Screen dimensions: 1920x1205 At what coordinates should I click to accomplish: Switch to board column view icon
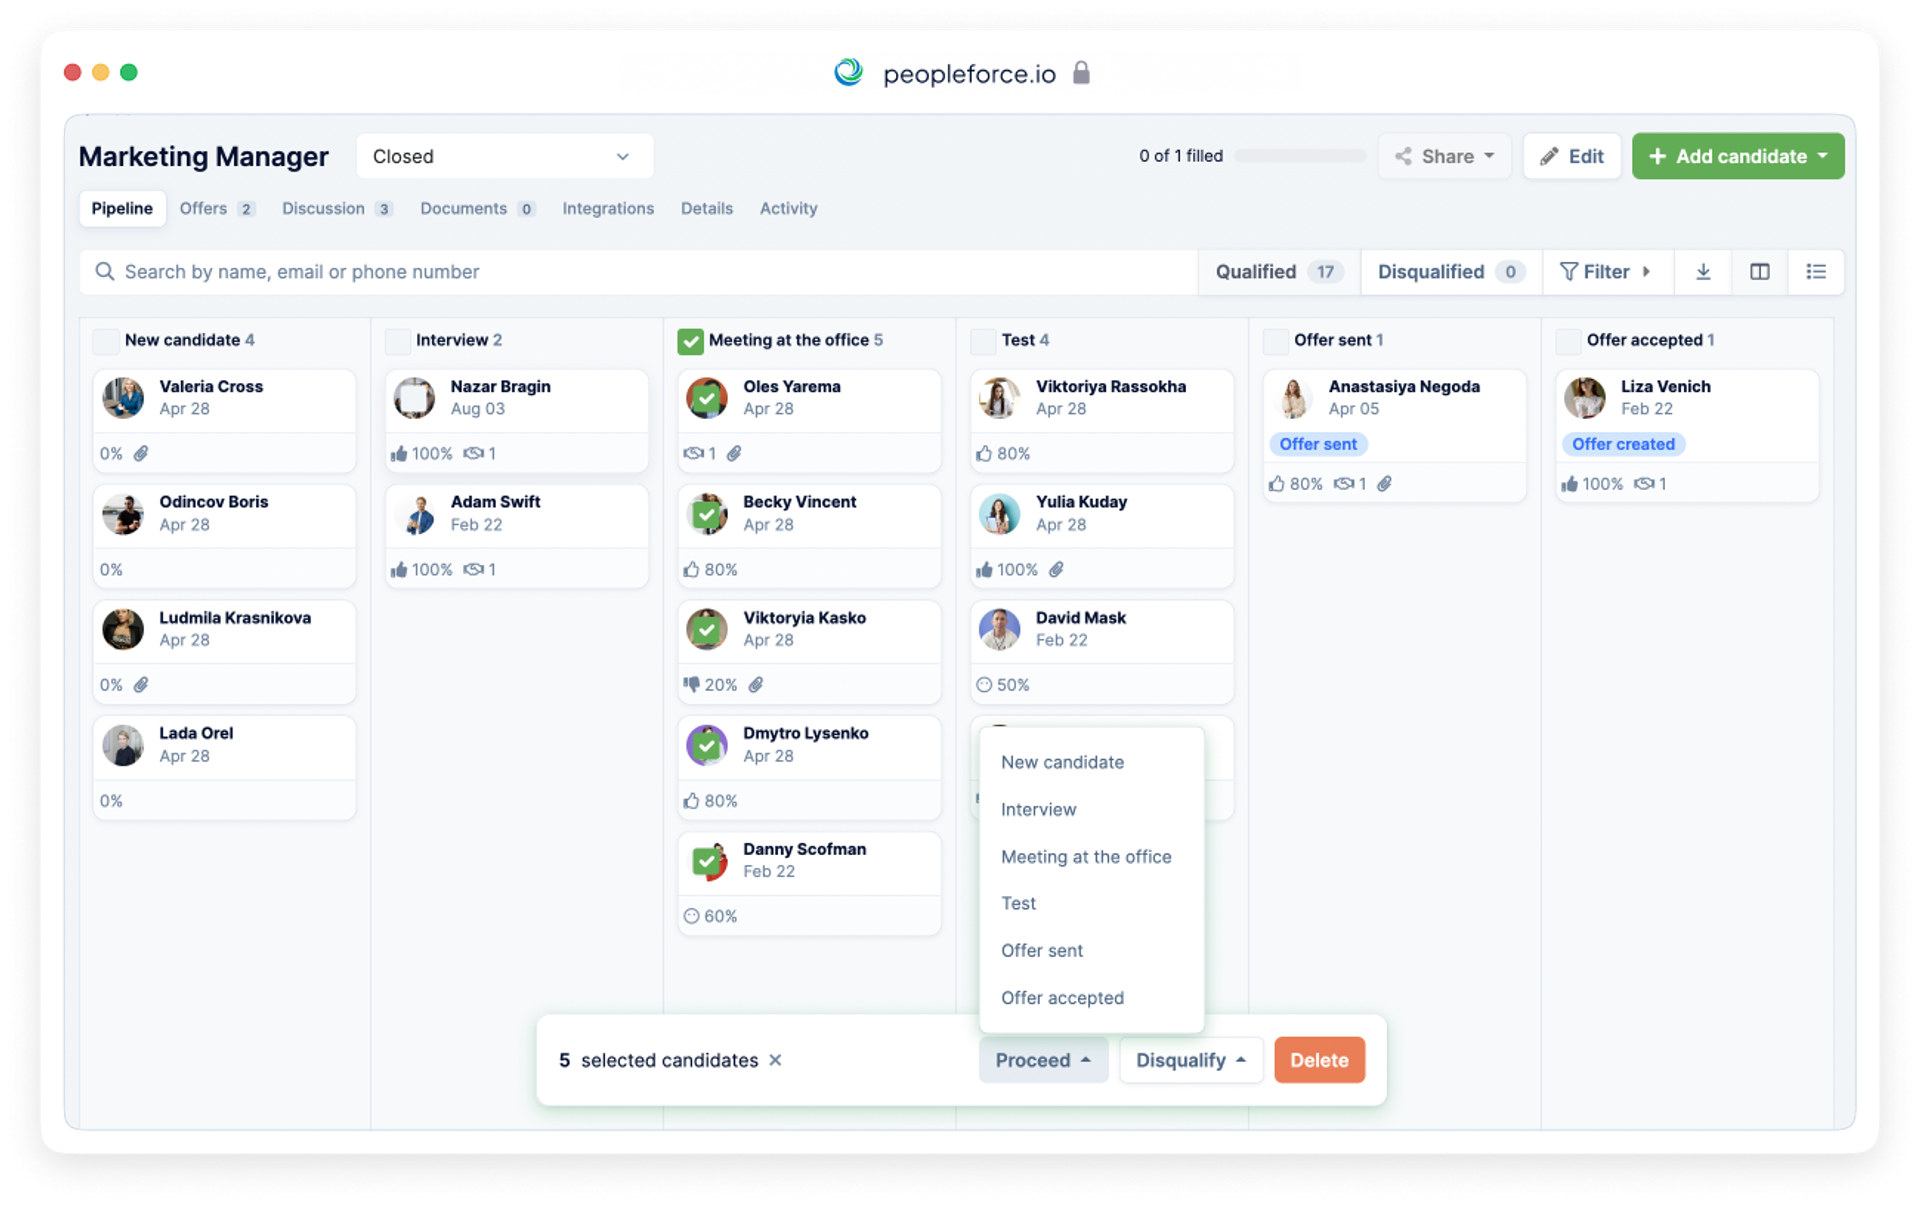[x=1760, y=272]
